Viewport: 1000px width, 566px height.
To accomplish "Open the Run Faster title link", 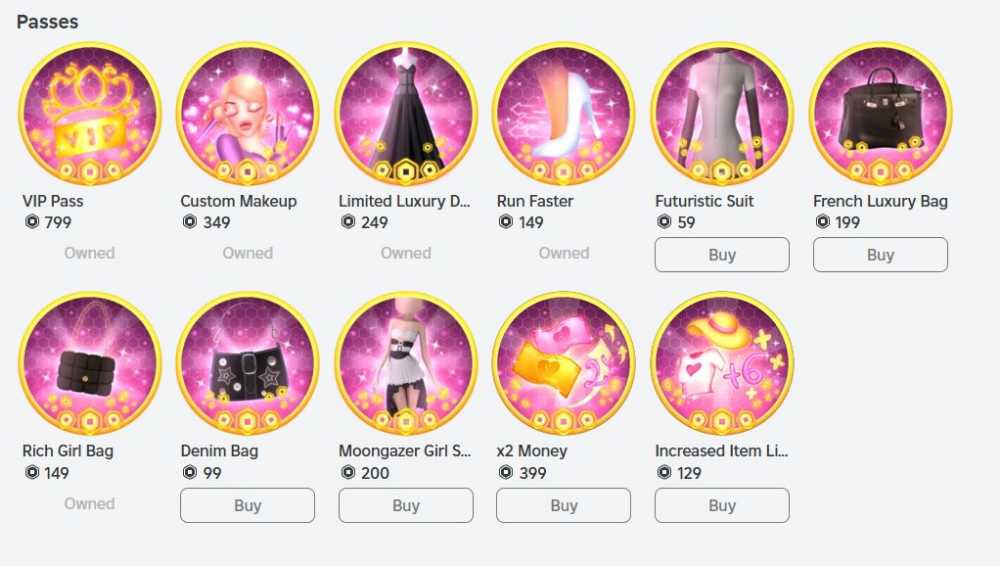I will (535, 201).
